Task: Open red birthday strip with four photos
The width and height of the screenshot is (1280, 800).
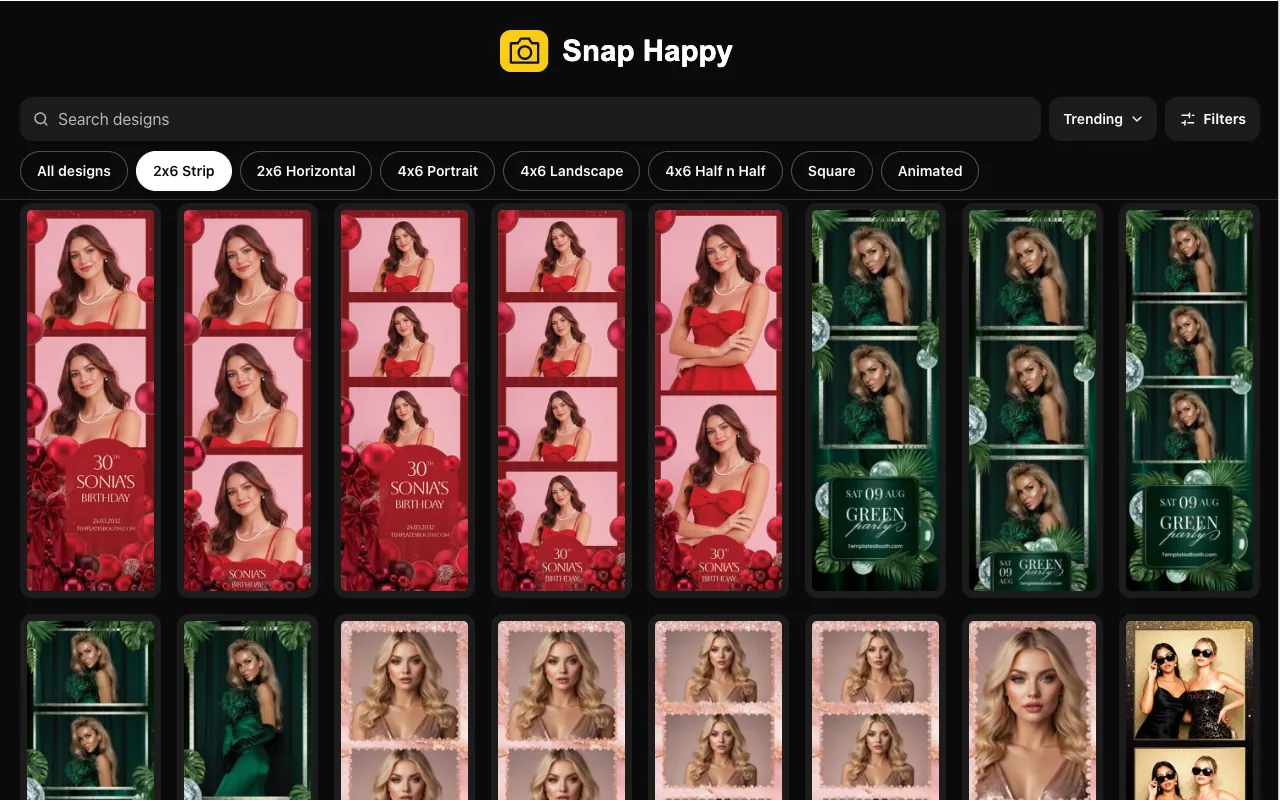Action: (562, 400)
